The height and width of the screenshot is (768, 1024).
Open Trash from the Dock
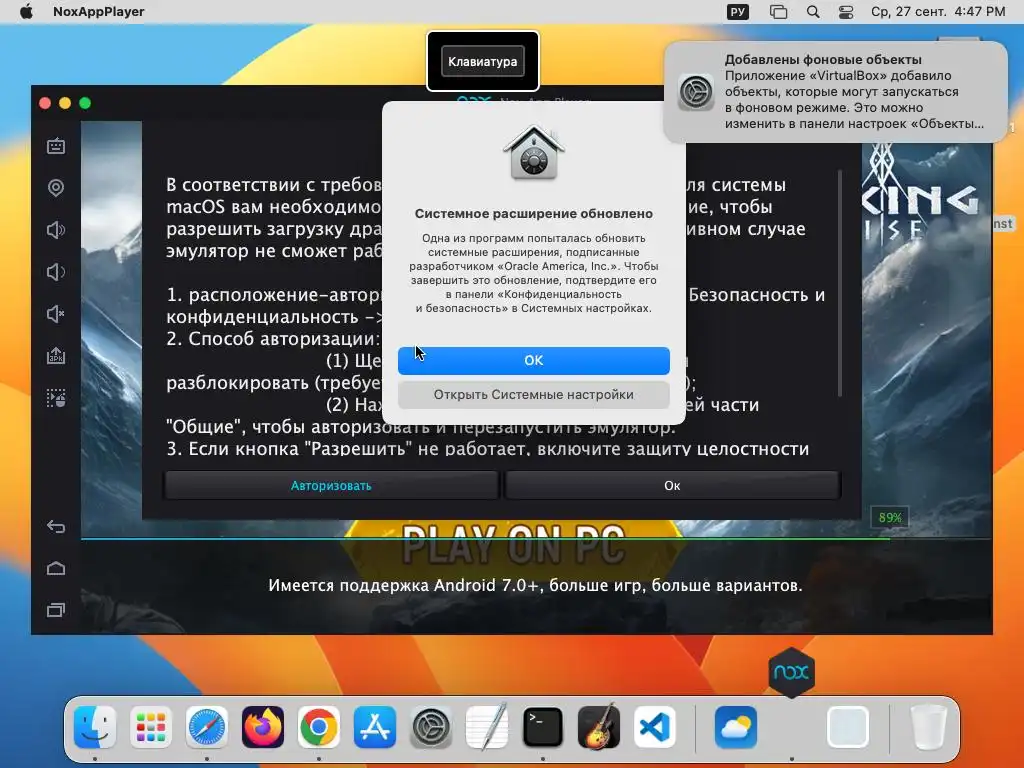click(928, 727)
